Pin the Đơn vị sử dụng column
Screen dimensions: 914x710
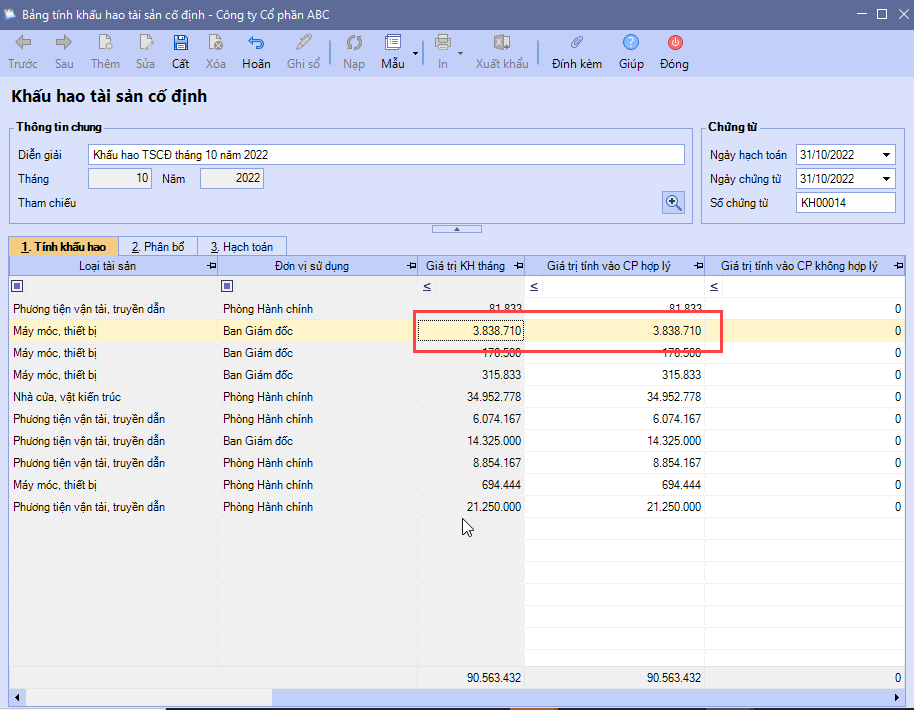coord(412,266)
